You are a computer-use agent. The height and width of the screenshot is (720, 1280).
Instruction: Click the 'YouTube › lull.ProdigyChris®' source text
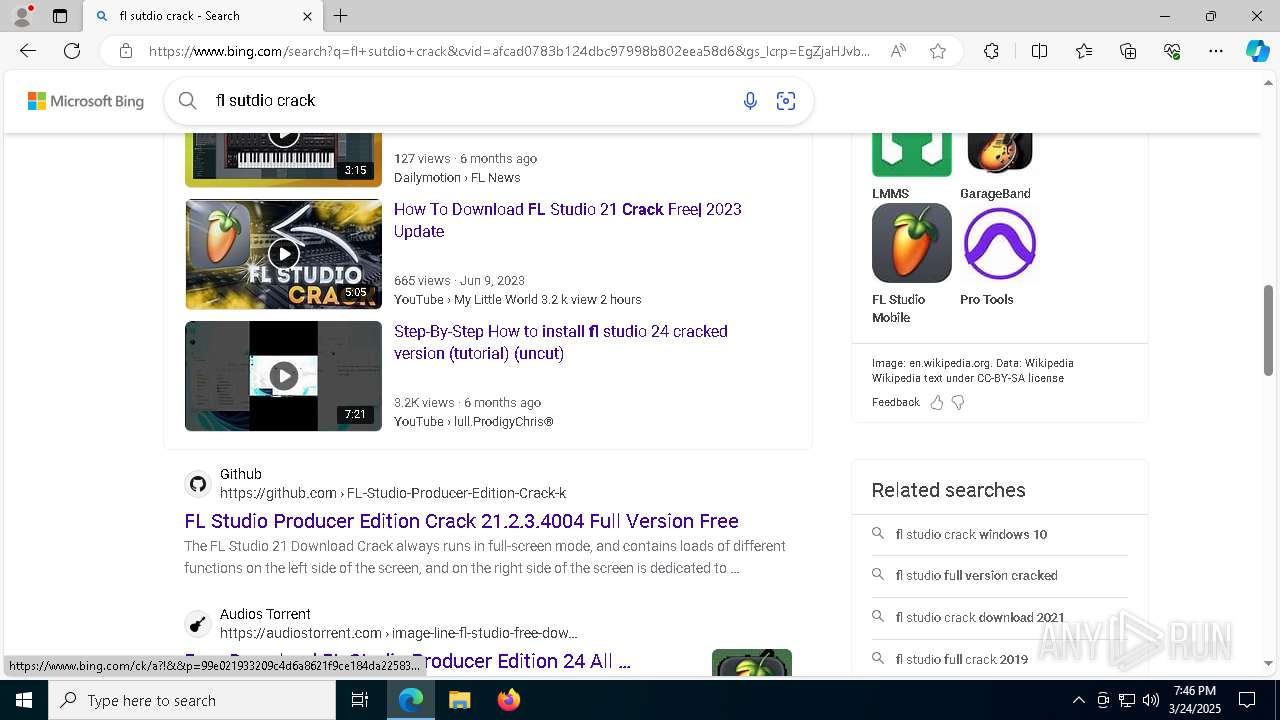coord(474,421)
